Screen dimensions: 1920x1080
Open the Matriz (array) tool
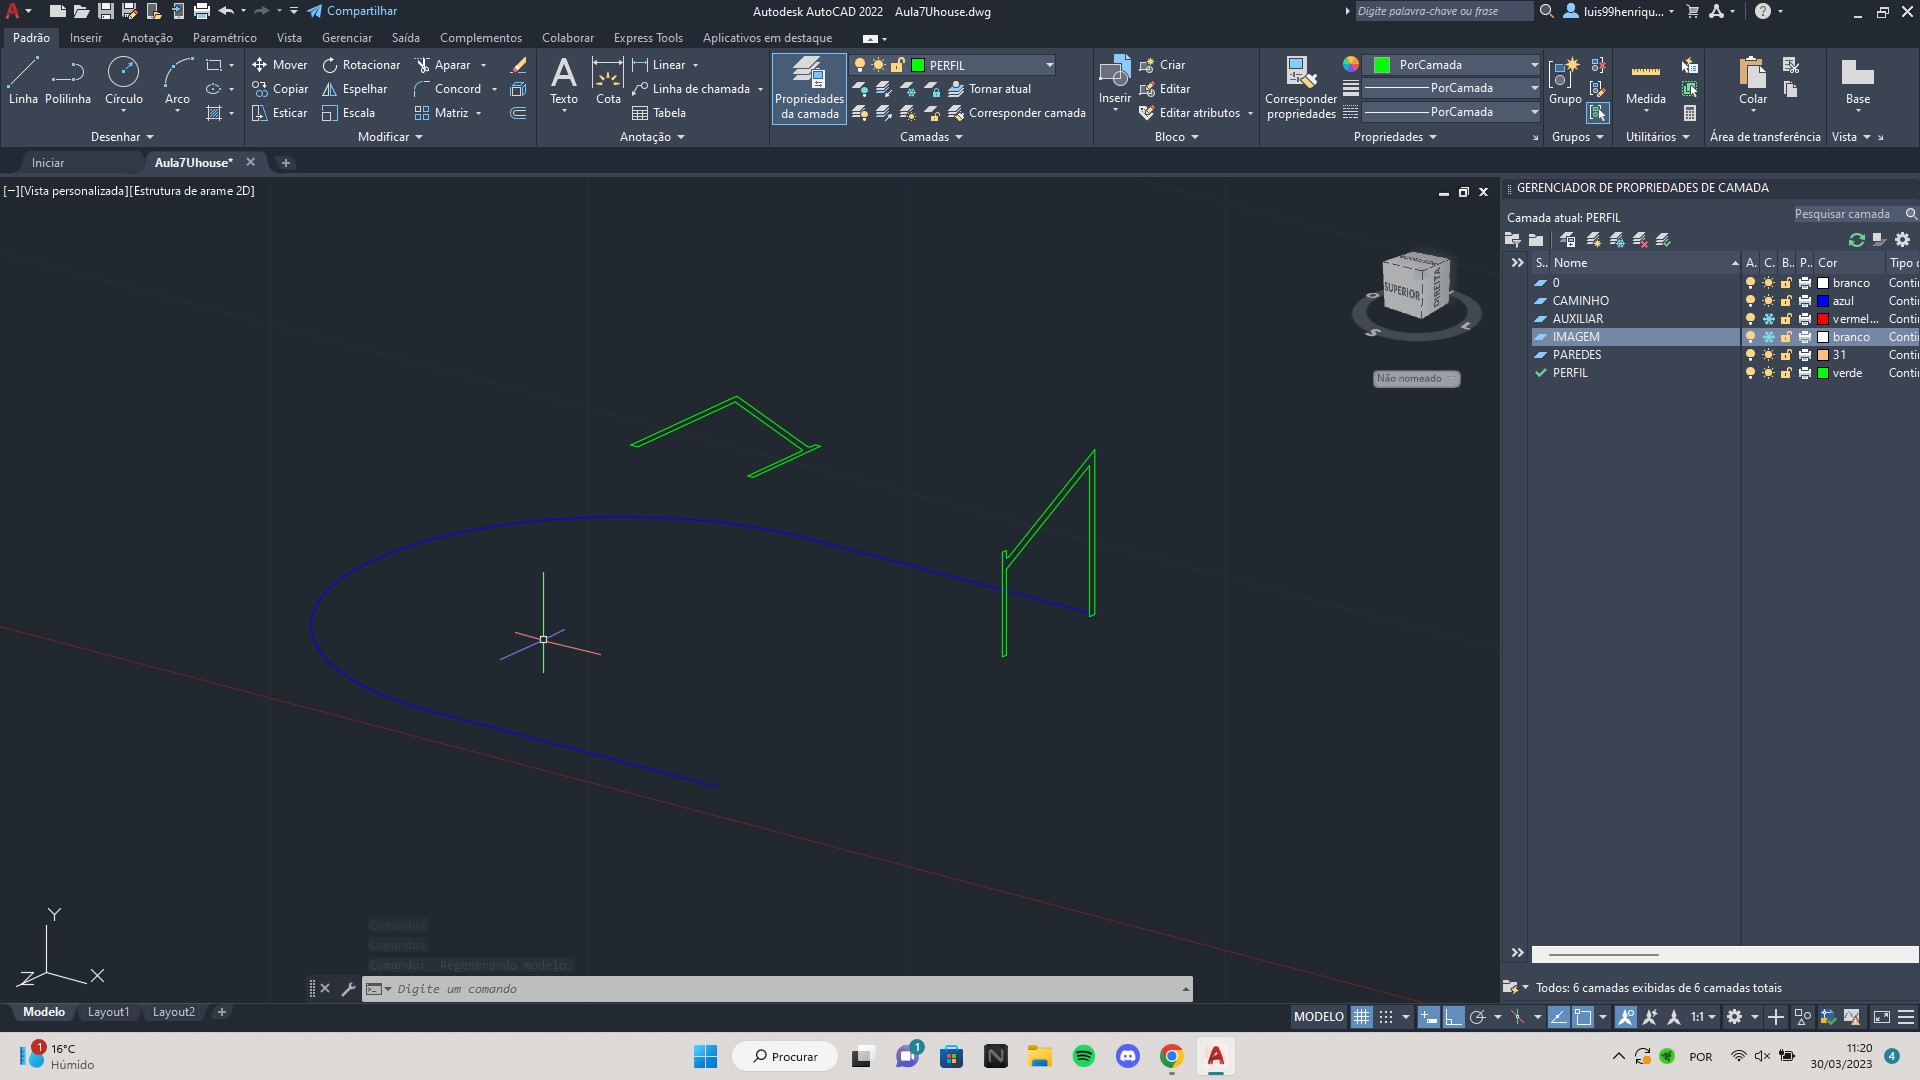click(441, 113)
